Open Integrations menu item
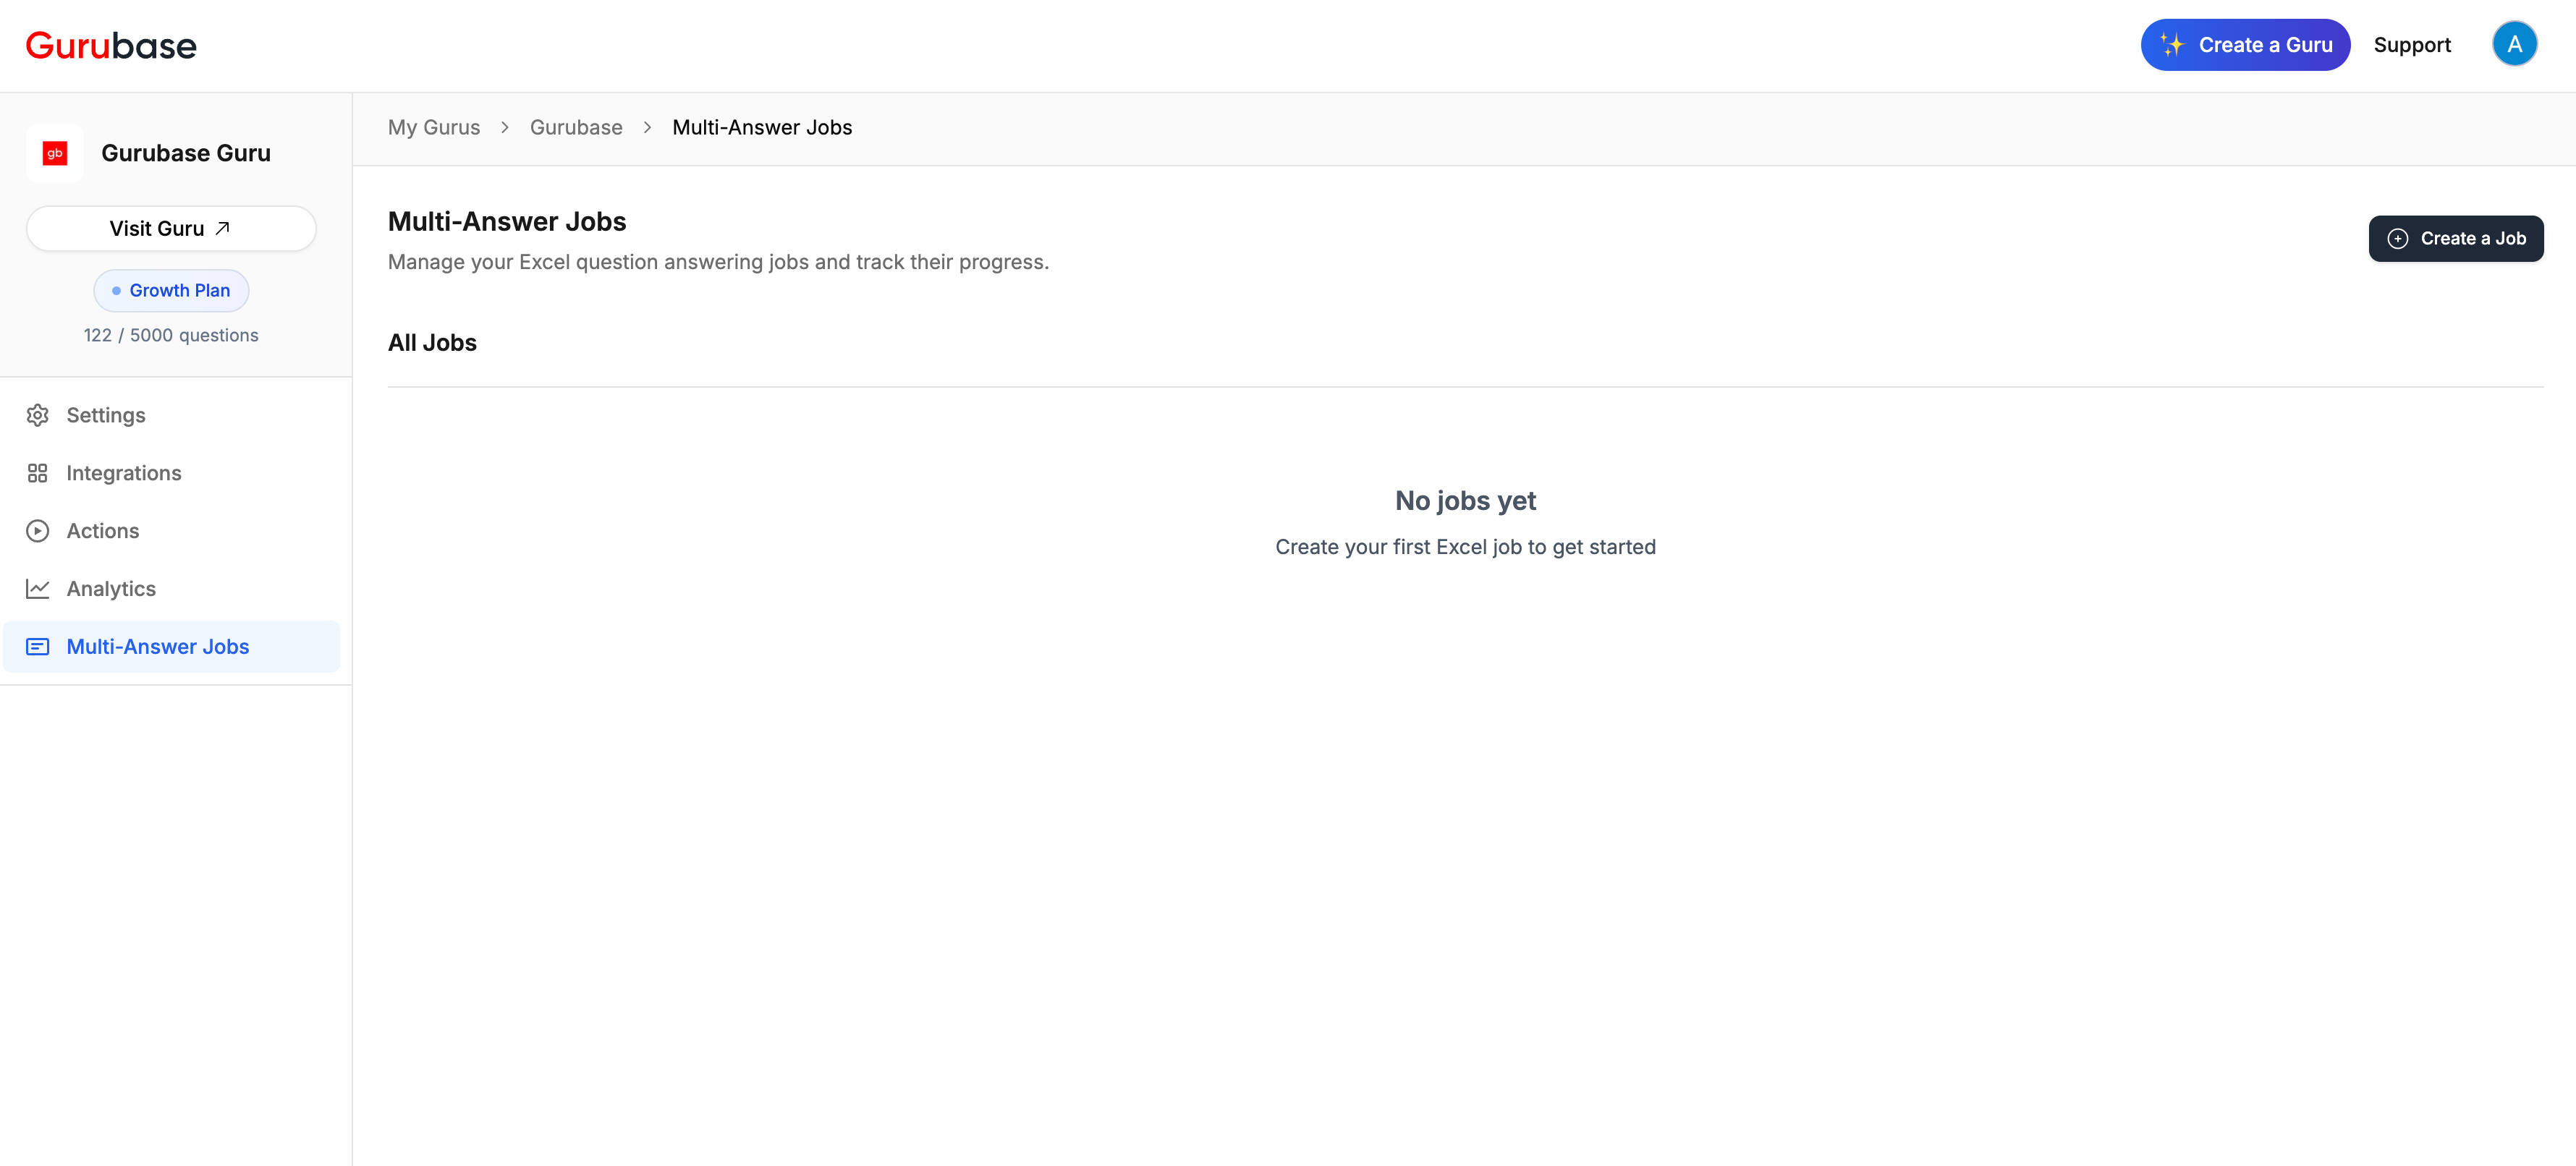 pyautogui.click(x=124, y=473)
